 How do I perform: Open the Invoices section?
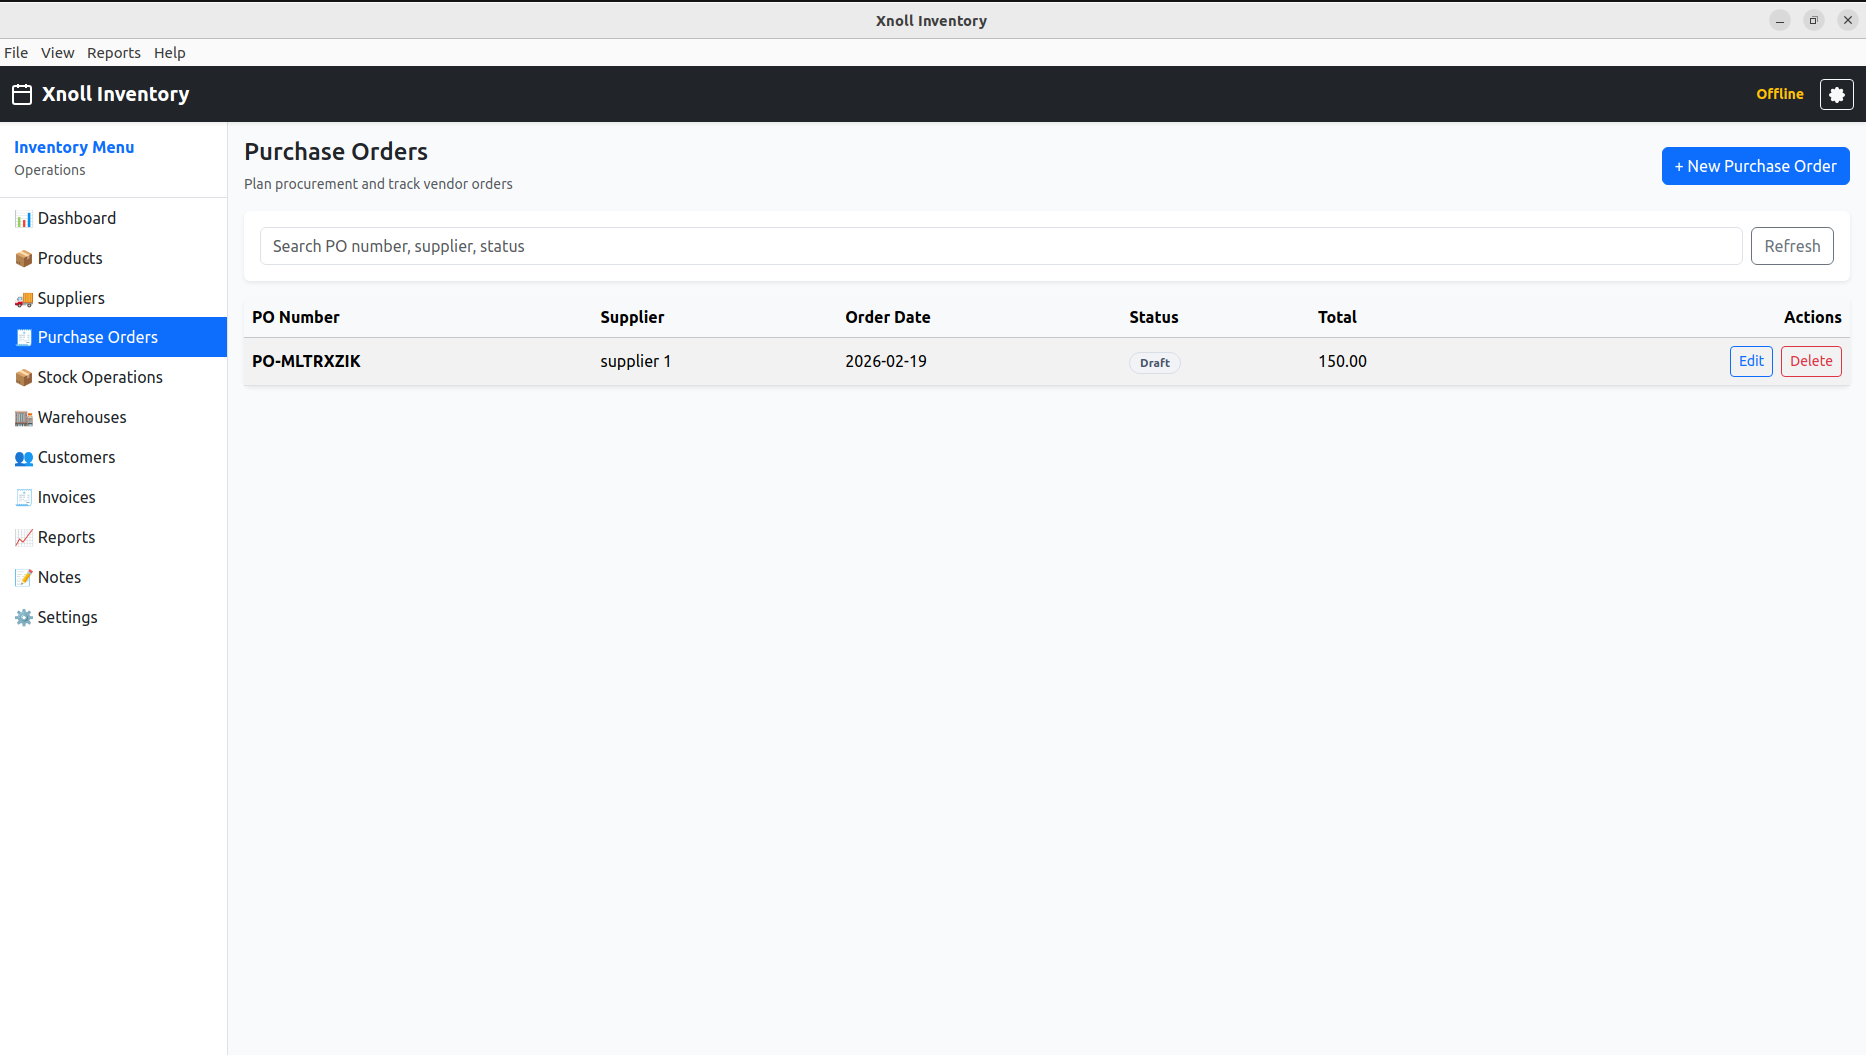click(x=66, y=497)
